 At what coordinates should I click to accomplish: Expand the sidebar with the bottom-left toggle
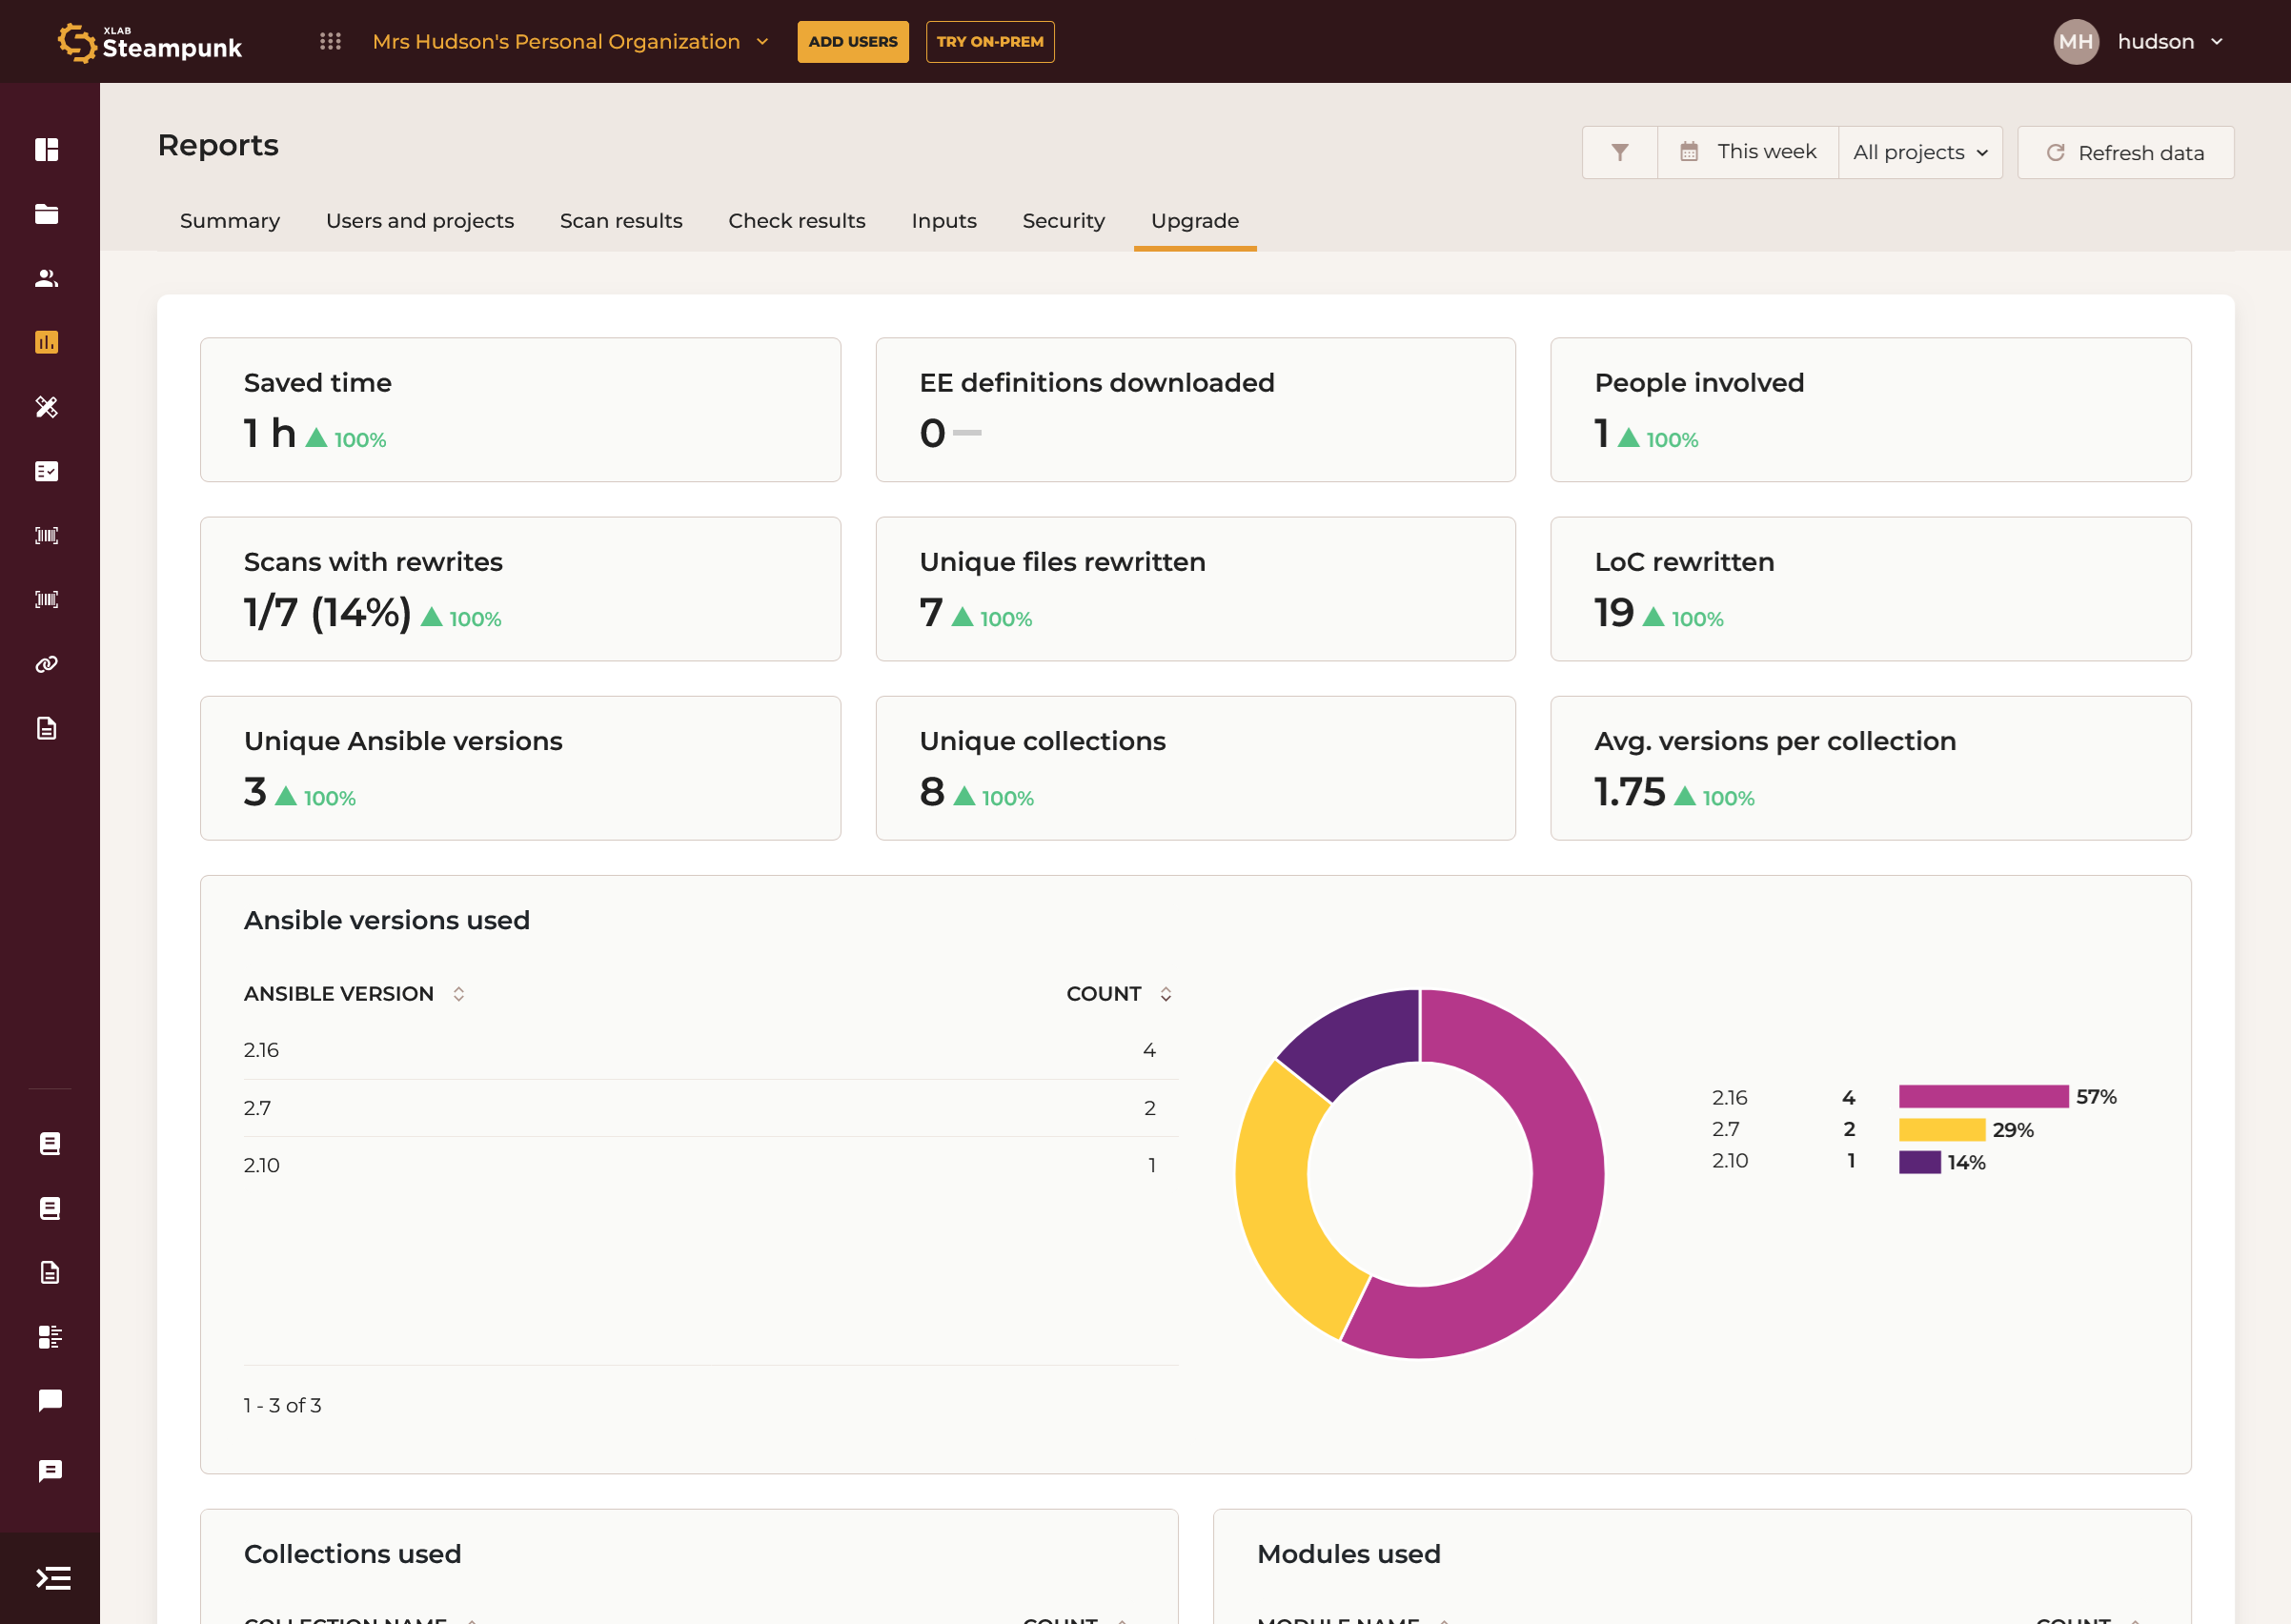[52, 1578]
